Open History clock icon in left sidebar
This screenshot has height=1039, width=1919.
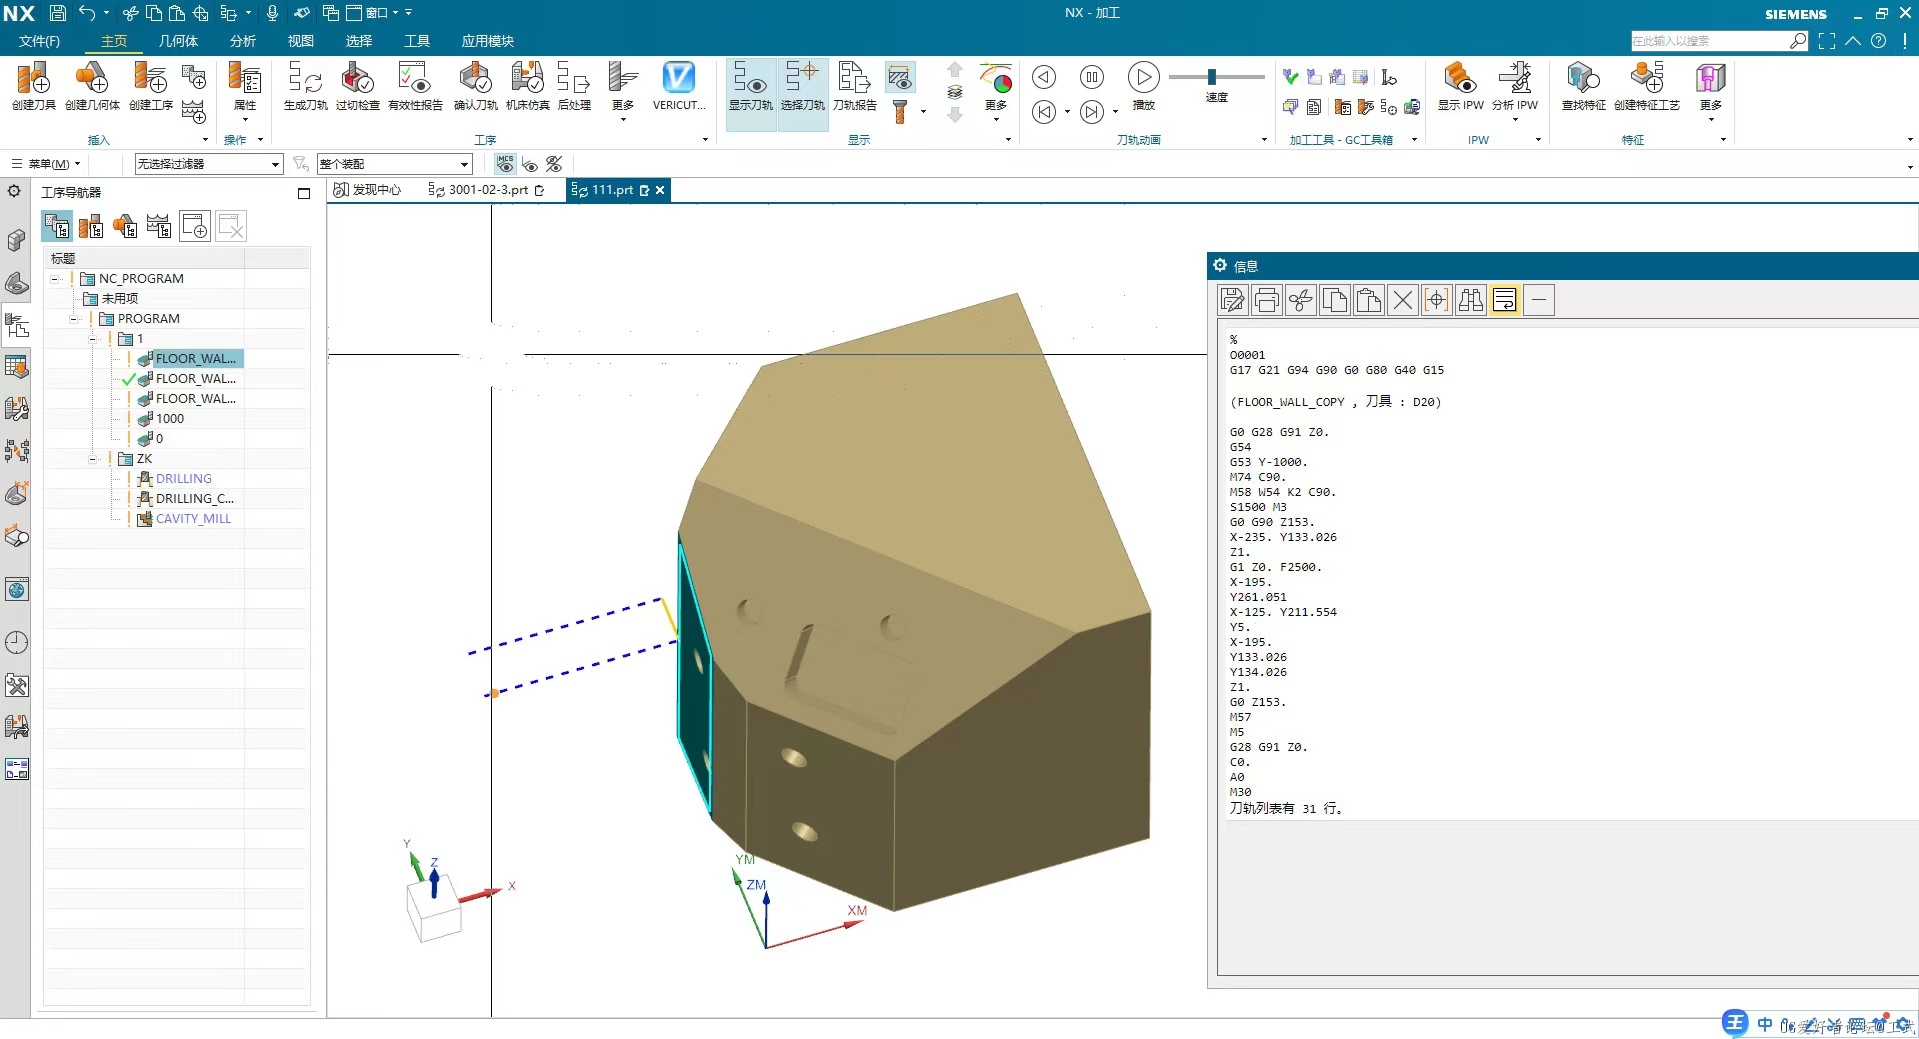17,642
